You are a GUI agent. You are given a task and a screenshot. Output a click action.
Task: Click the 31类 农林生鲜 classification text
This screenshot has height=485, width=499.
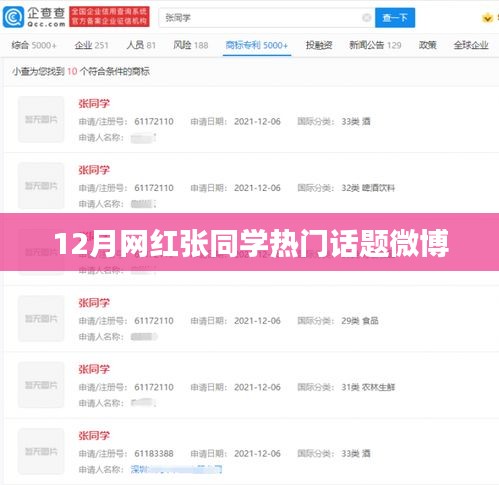click(x=368, y=387)
